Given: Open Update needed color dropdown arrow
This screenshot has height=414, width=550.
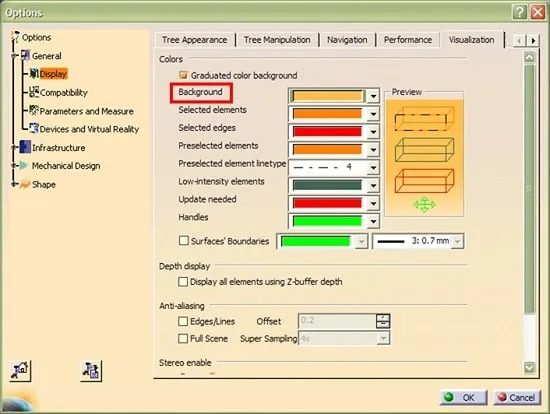Looking at the screenshot, I should click(373, 203).
